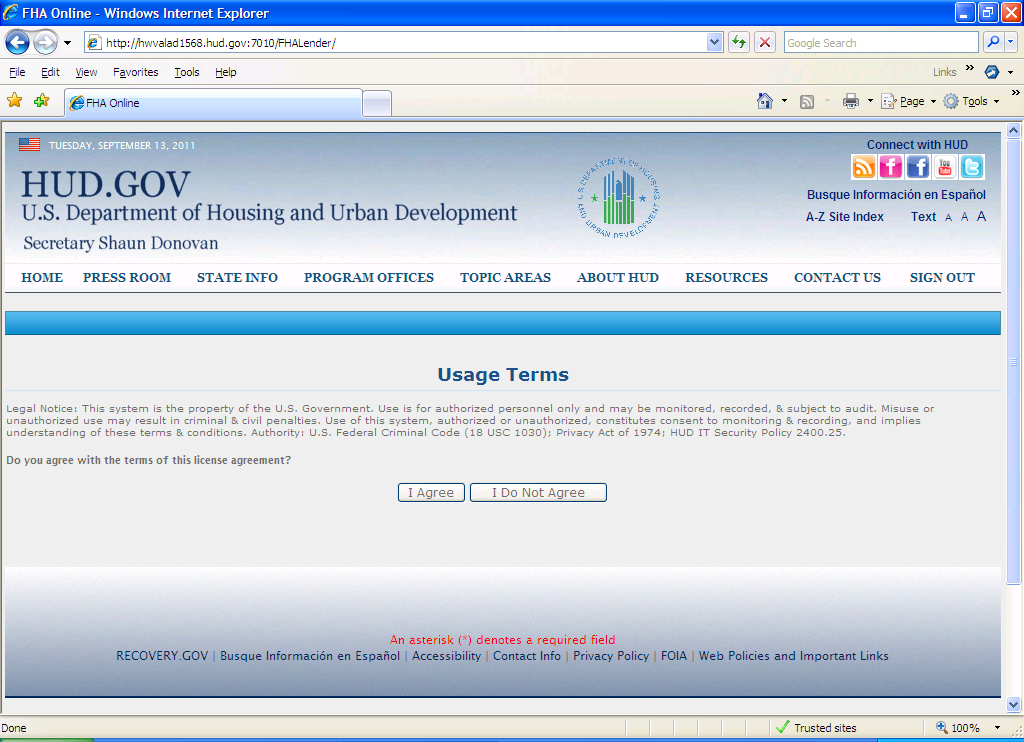
Task: Click the HUD department seal logo
Action: (x=618, y=197)
